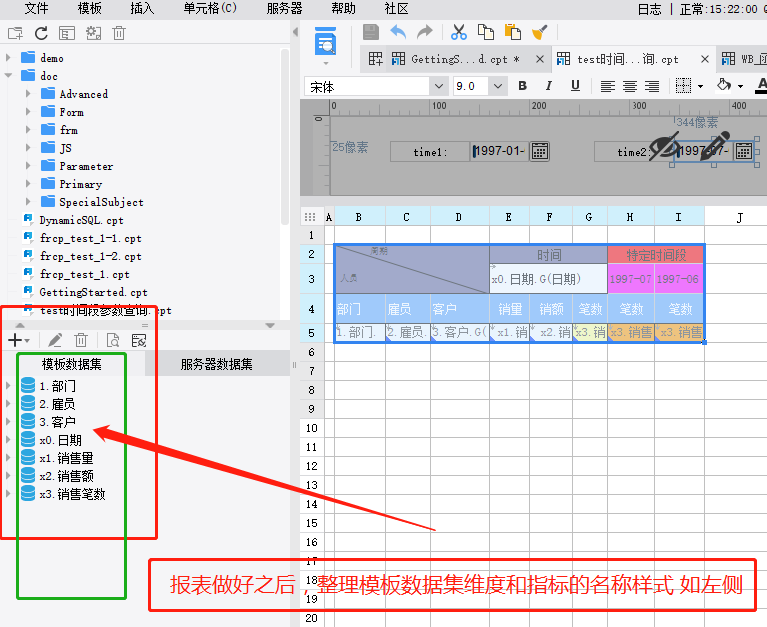The image size is (767, 627).
Task: Open the report preview icon
Action: (325, 41)
